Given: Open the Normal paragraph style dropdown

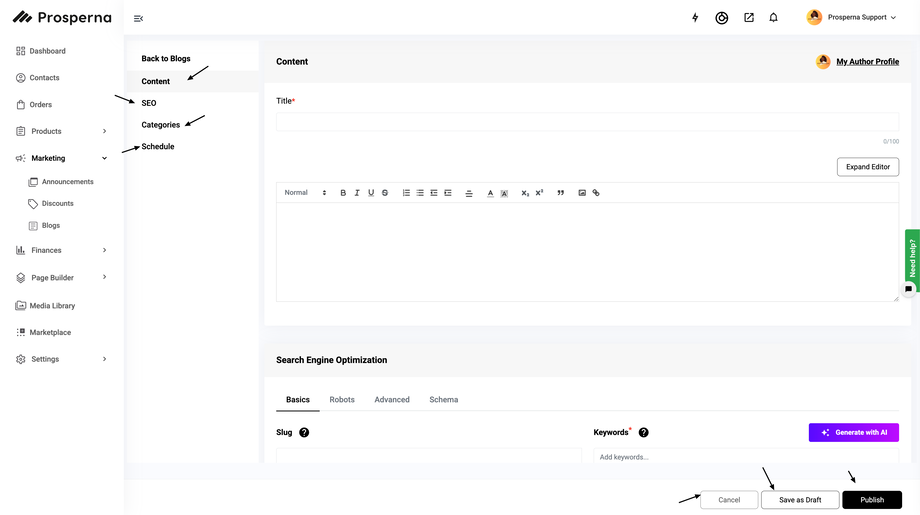Looking at the screenshot, I should point(305,193).
